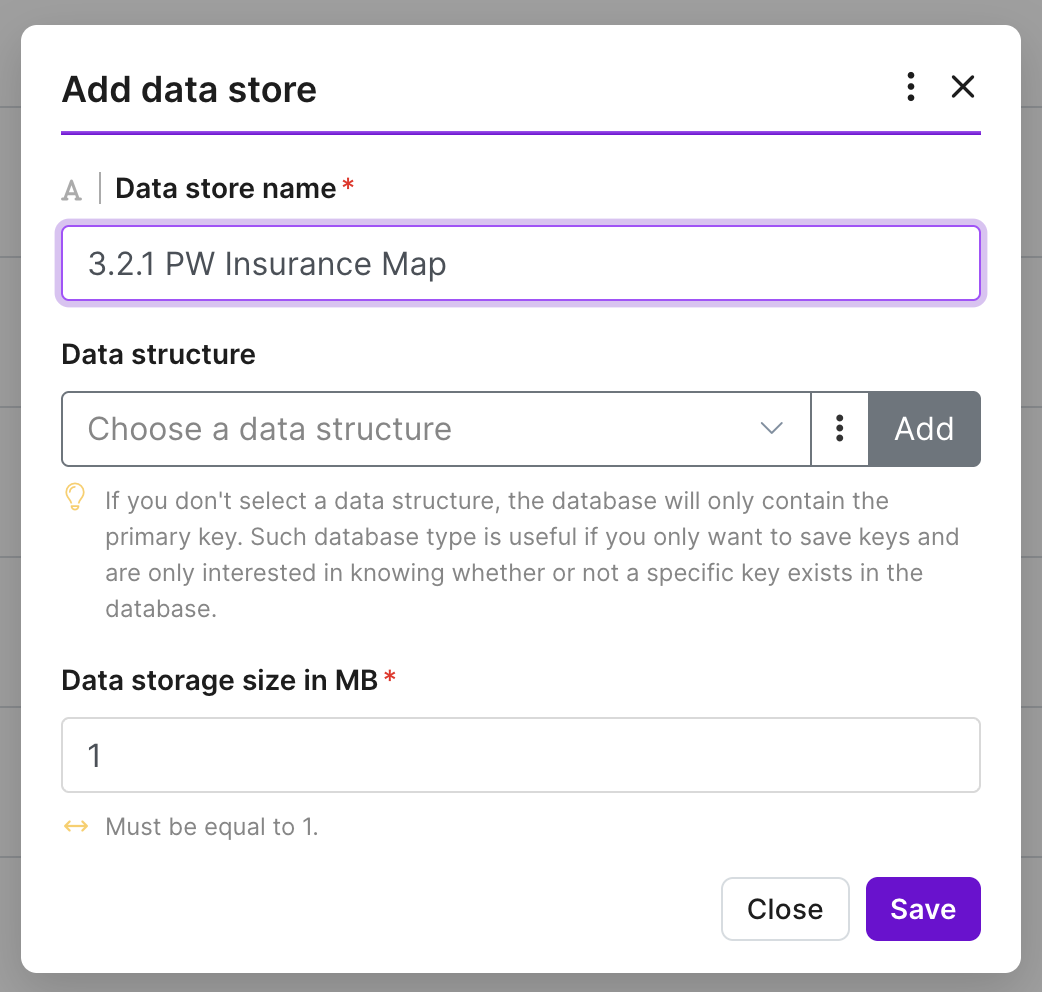Click the red asterisk after Data store name
This screenshot has width=1042, height=992.
[x=348, y=184]
